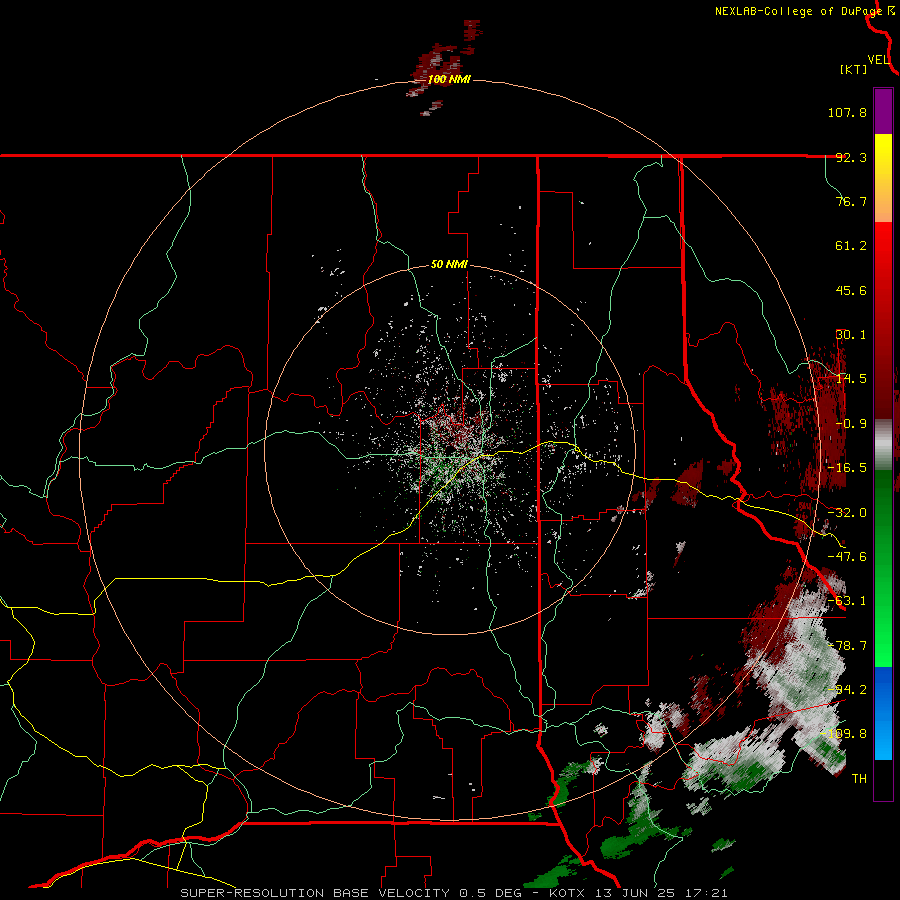Pick the blue segment of the color bar
900x900 pixels.
[883, 713]
